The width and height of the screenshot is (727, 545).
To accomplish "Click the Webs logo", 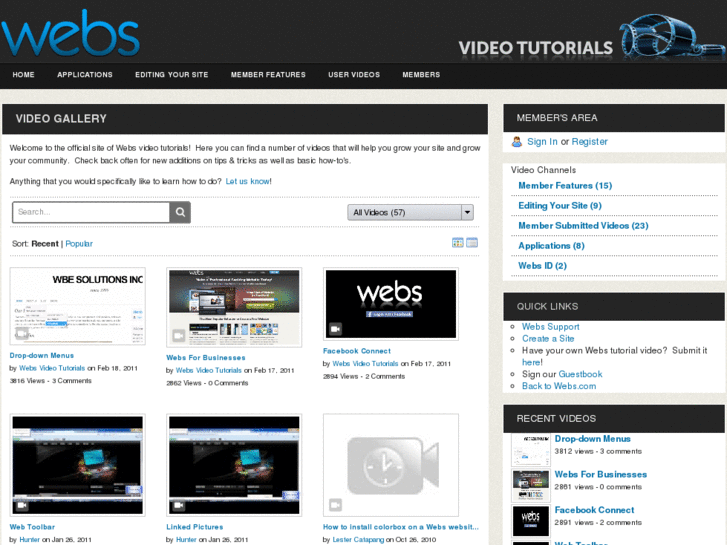I will click(70, 32).
